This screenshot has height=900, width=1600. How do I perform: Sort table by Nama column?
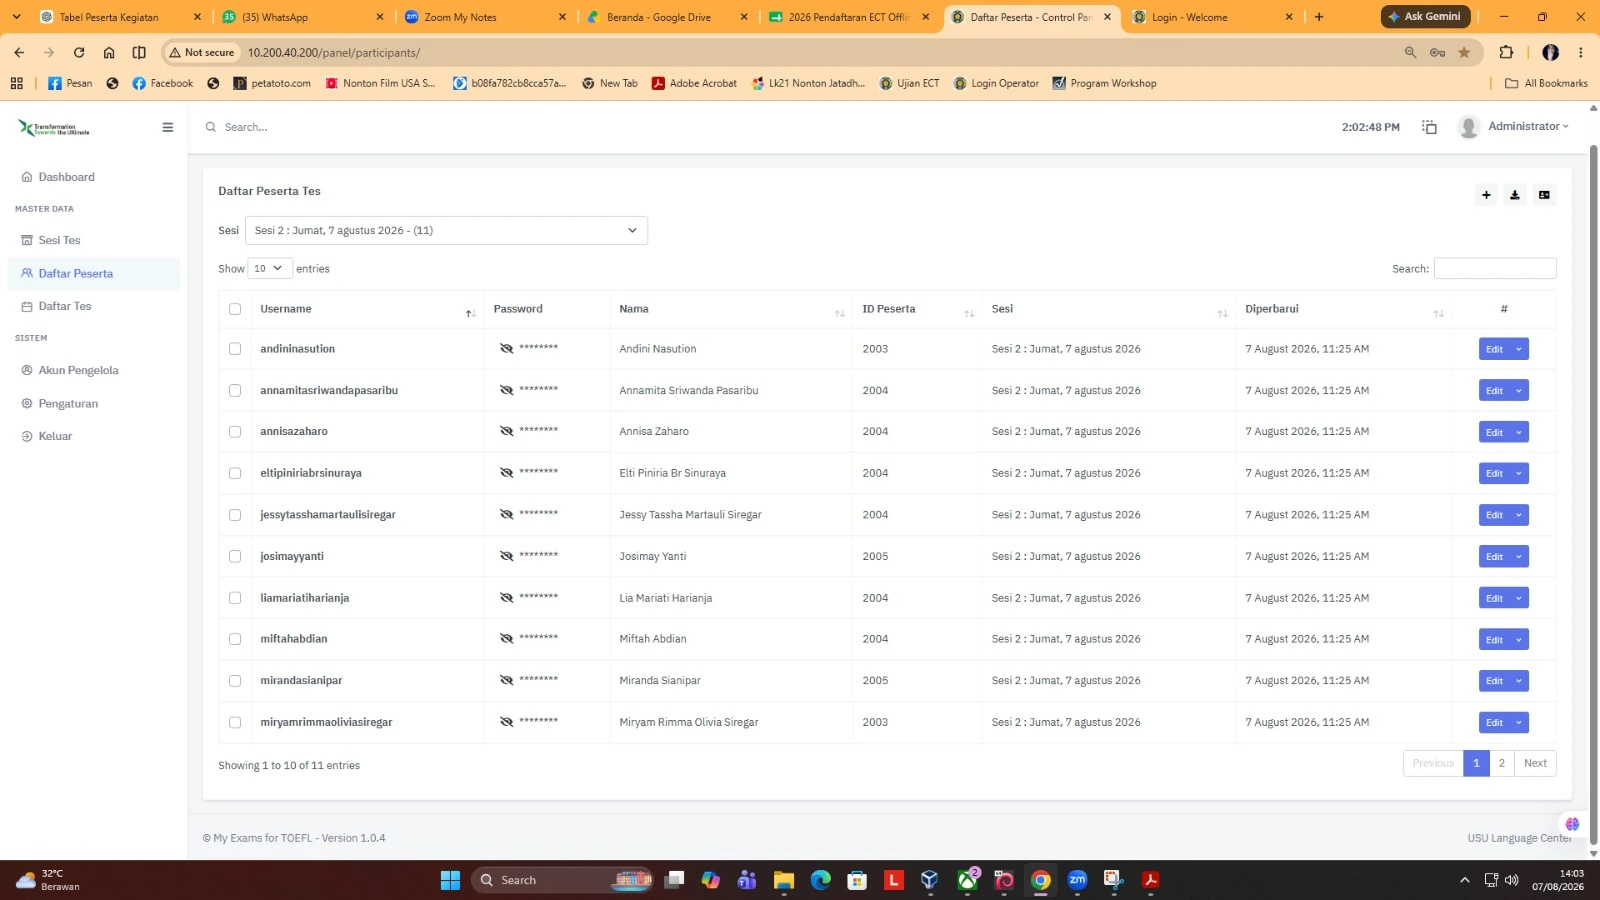(730, 309)
